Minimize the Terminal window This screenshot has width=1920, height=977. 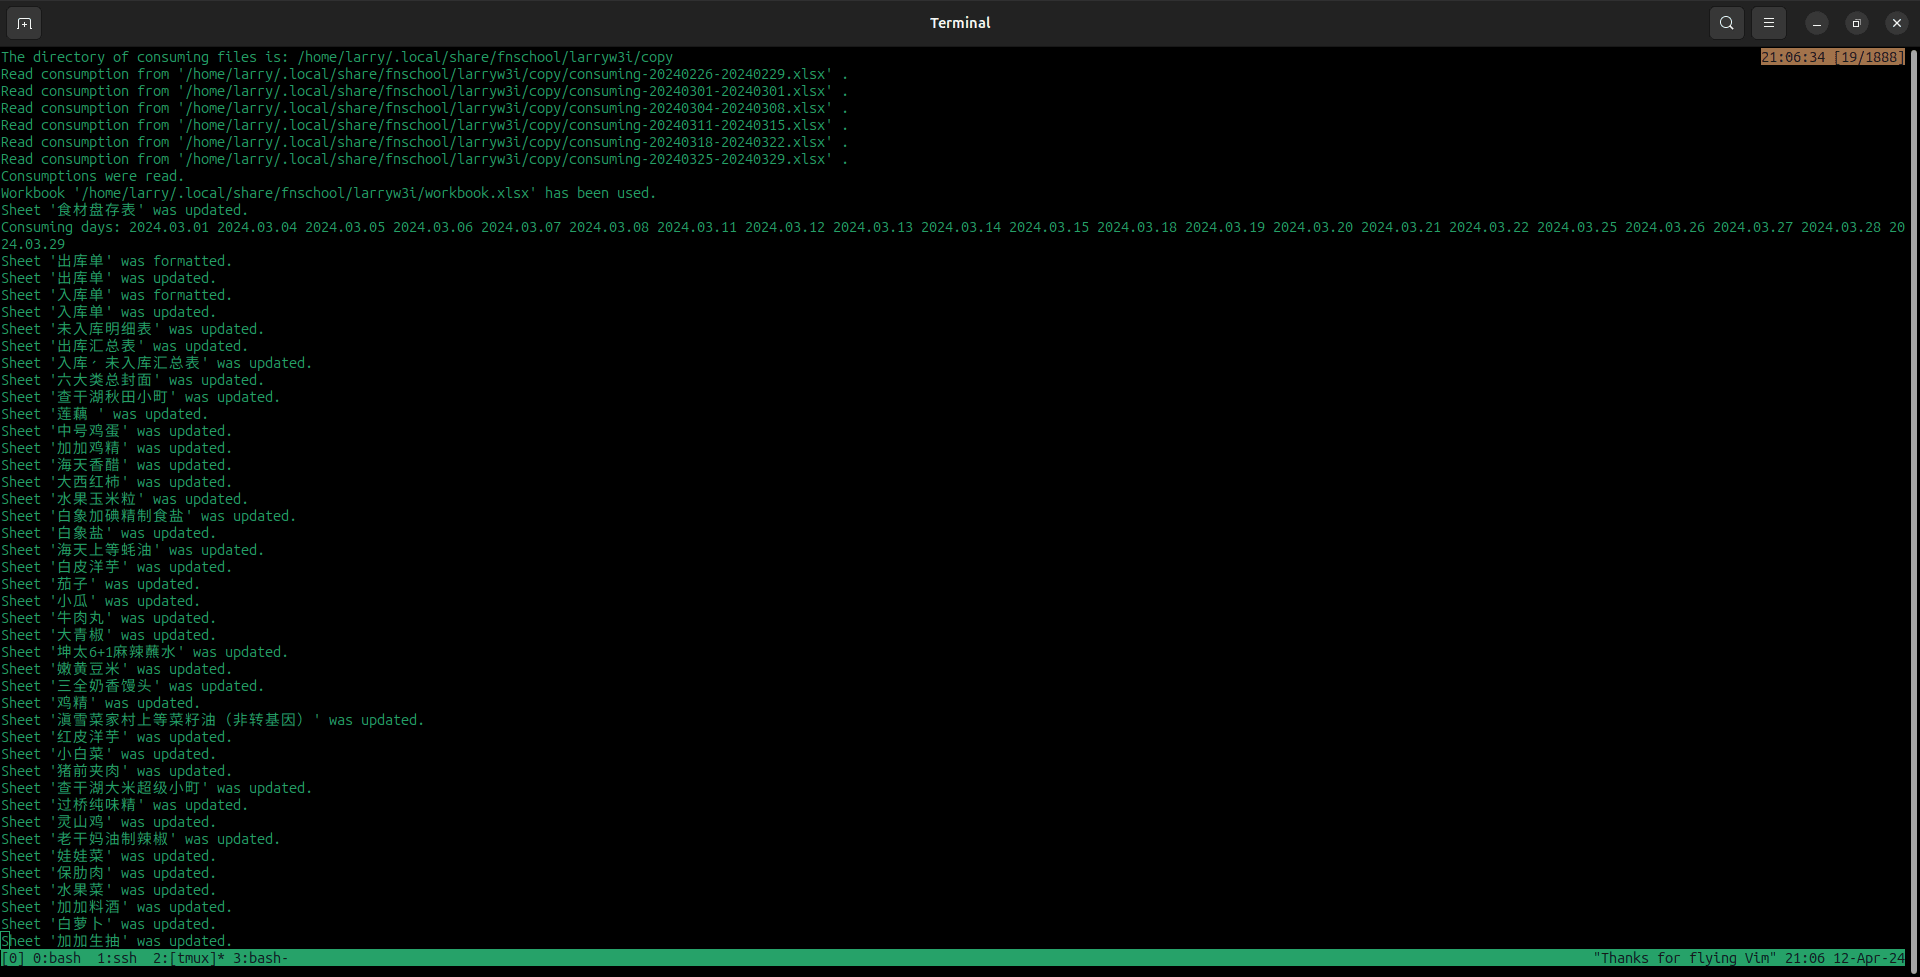pos(1816,22)
